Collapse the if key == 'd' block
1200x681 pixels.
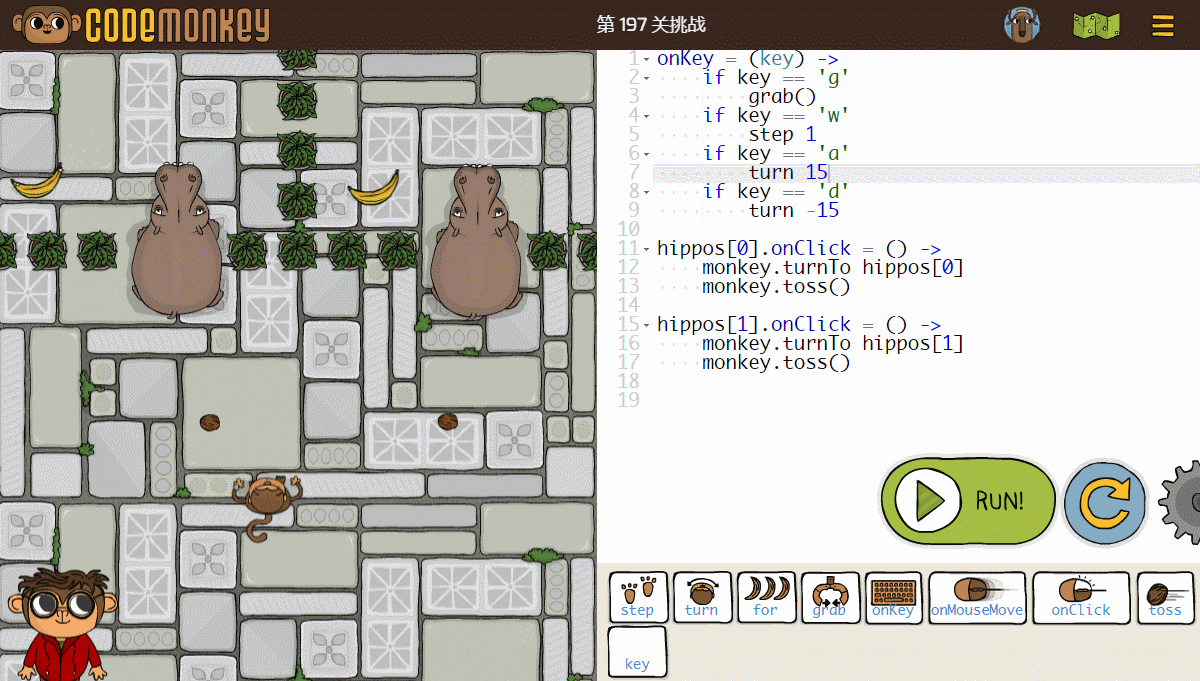pyautogui.click(x=647, y=192)
